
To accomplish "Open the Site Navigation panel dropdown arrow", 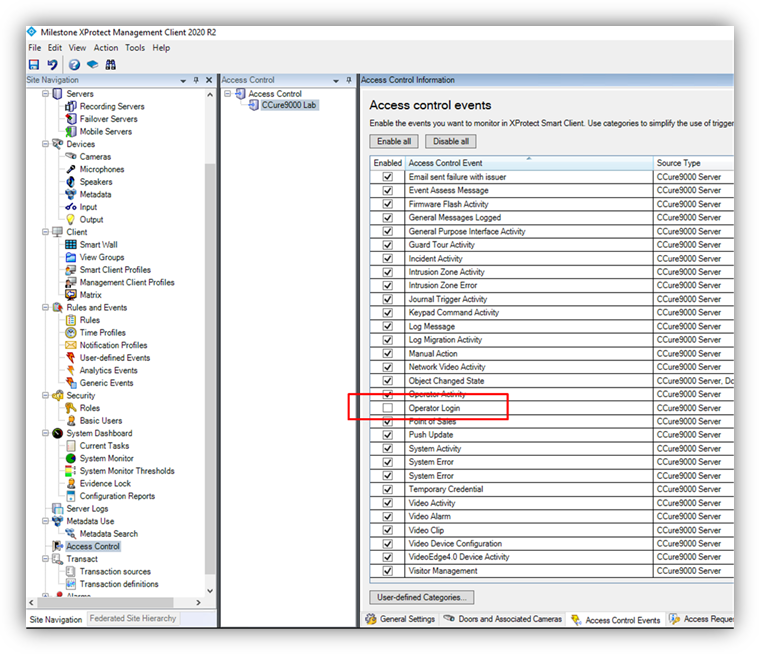I will coord(183,80).
